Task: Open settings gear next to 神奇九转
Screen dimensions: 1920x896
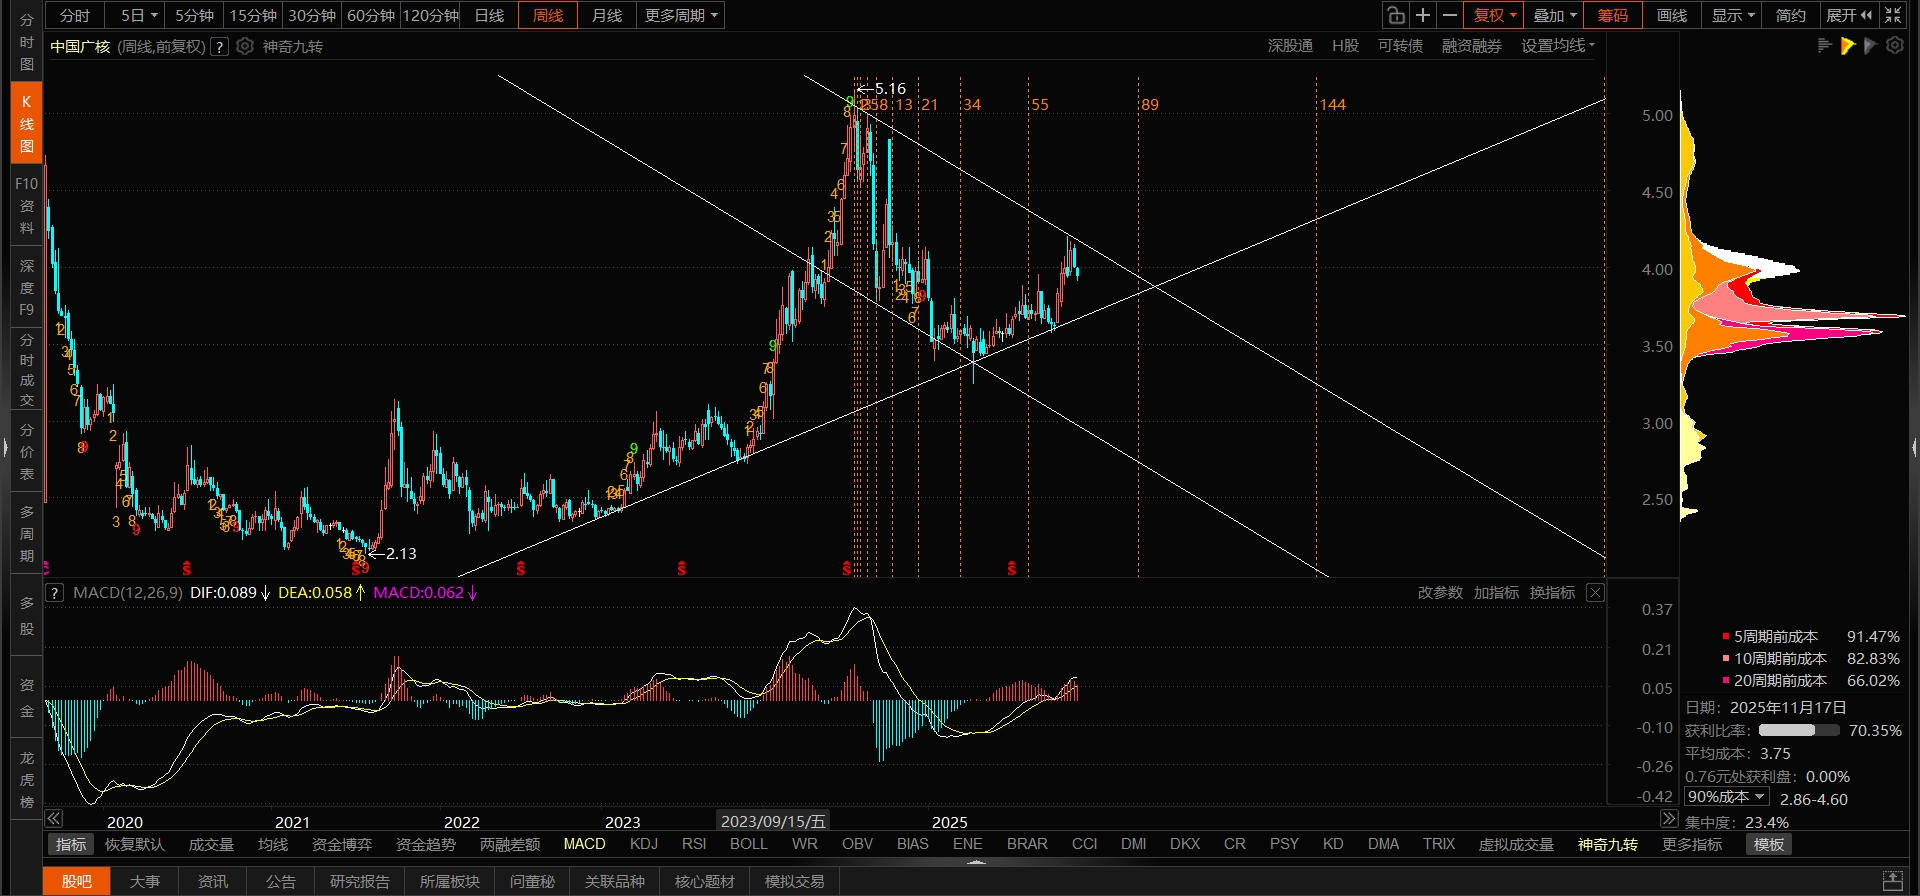Action: coord(245,46)
